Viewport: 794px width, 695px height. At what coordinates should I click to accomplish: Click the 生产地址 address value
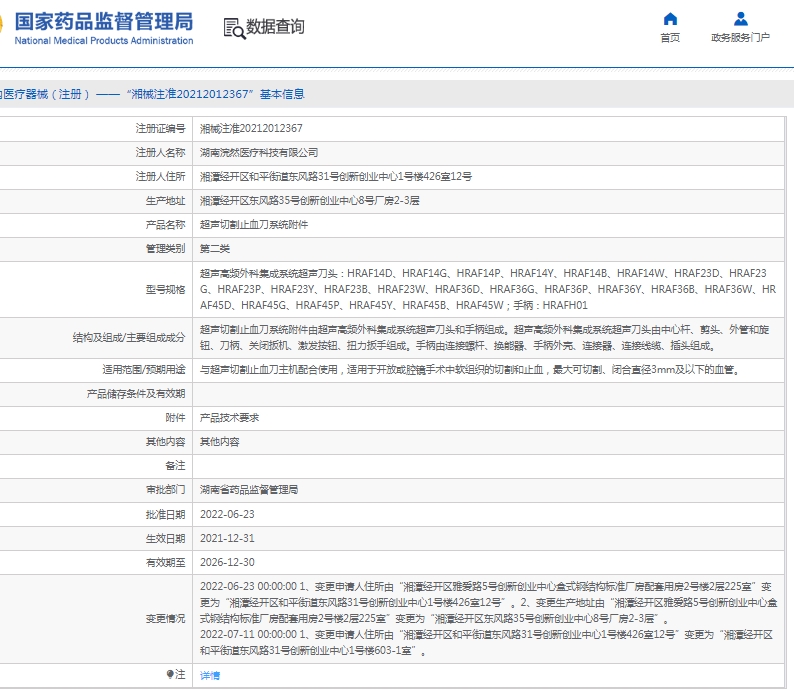(x=309, y=201)
